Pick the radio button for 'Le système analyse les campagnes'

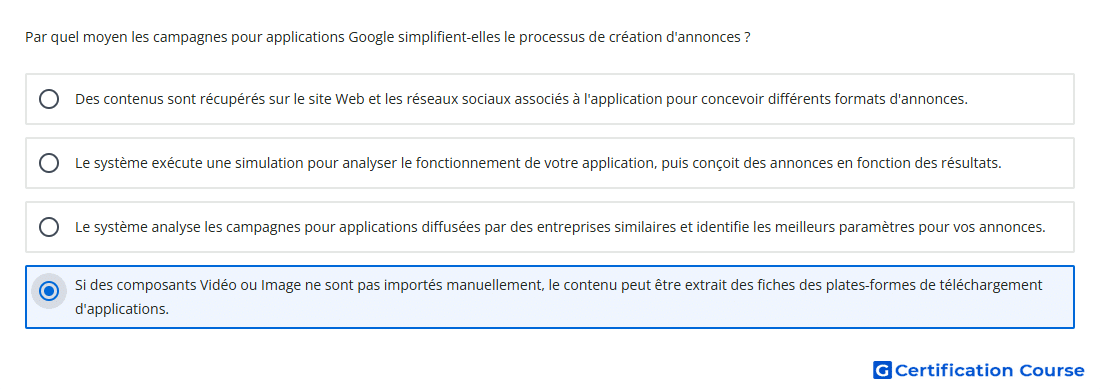point(49,227)
